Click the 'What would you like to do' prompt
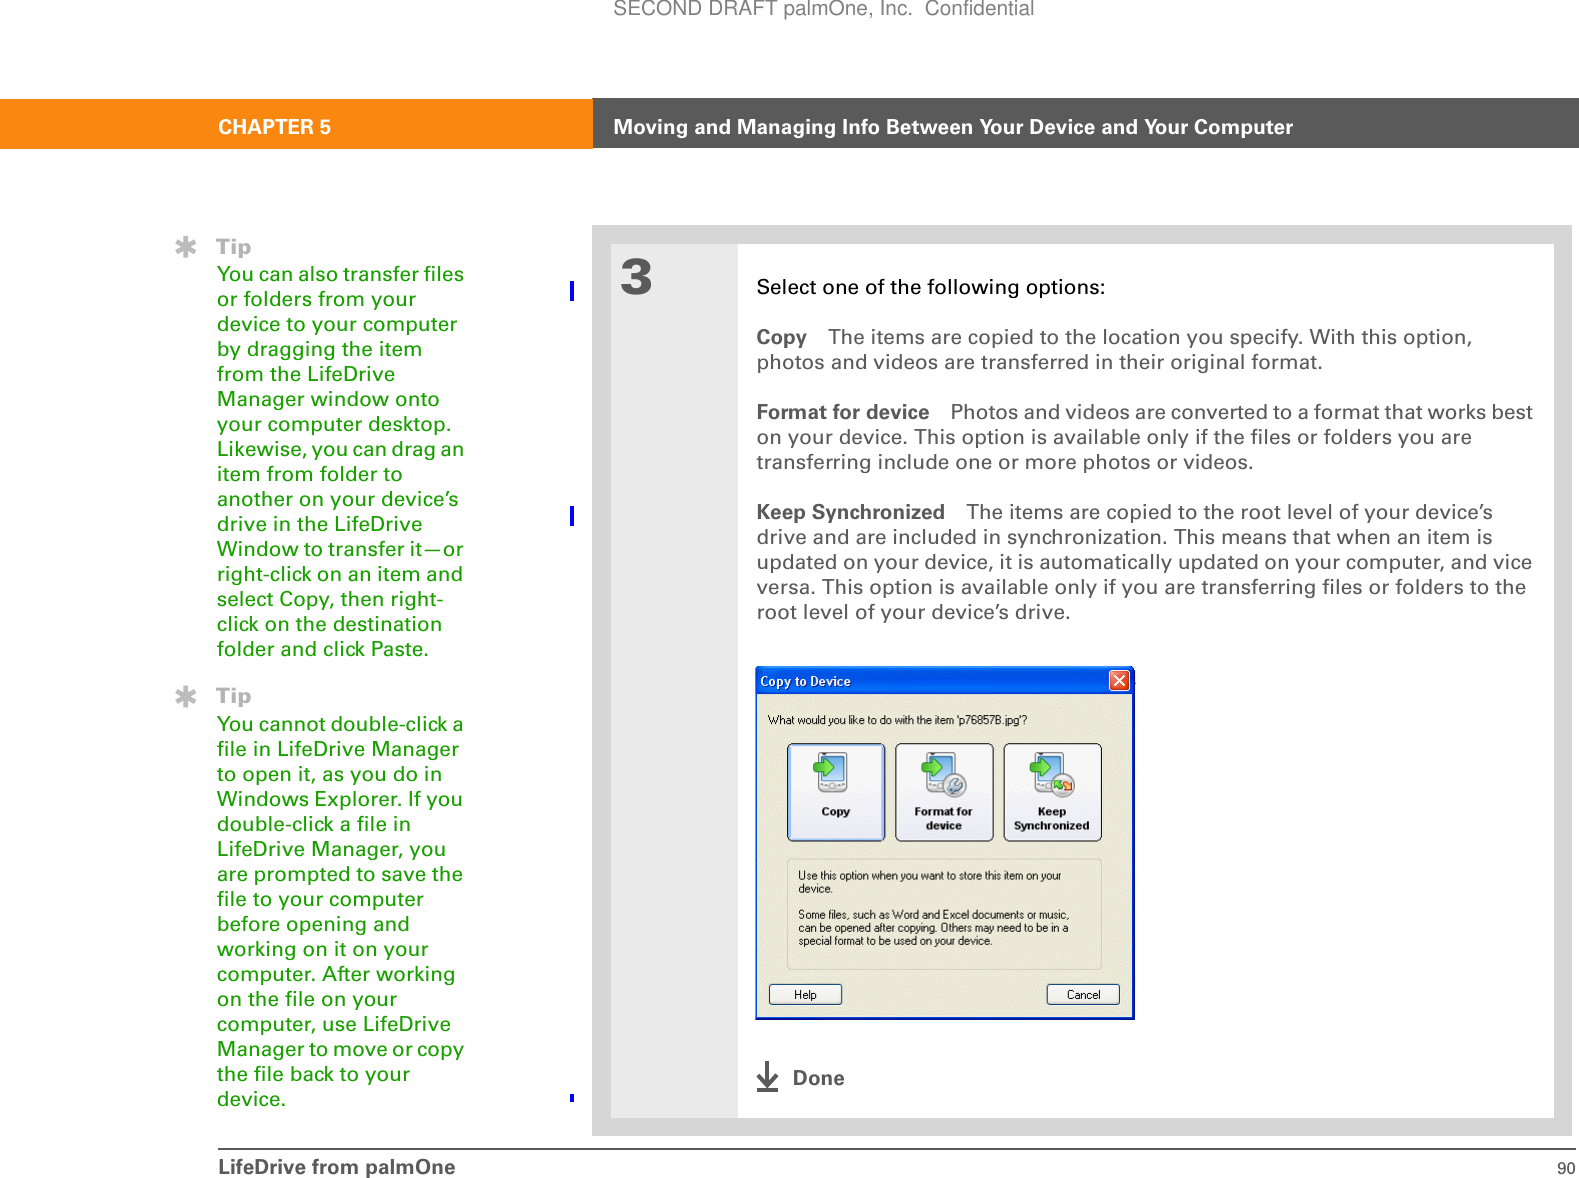Viewport: 1579px width, 1178px height. (897, 720)
